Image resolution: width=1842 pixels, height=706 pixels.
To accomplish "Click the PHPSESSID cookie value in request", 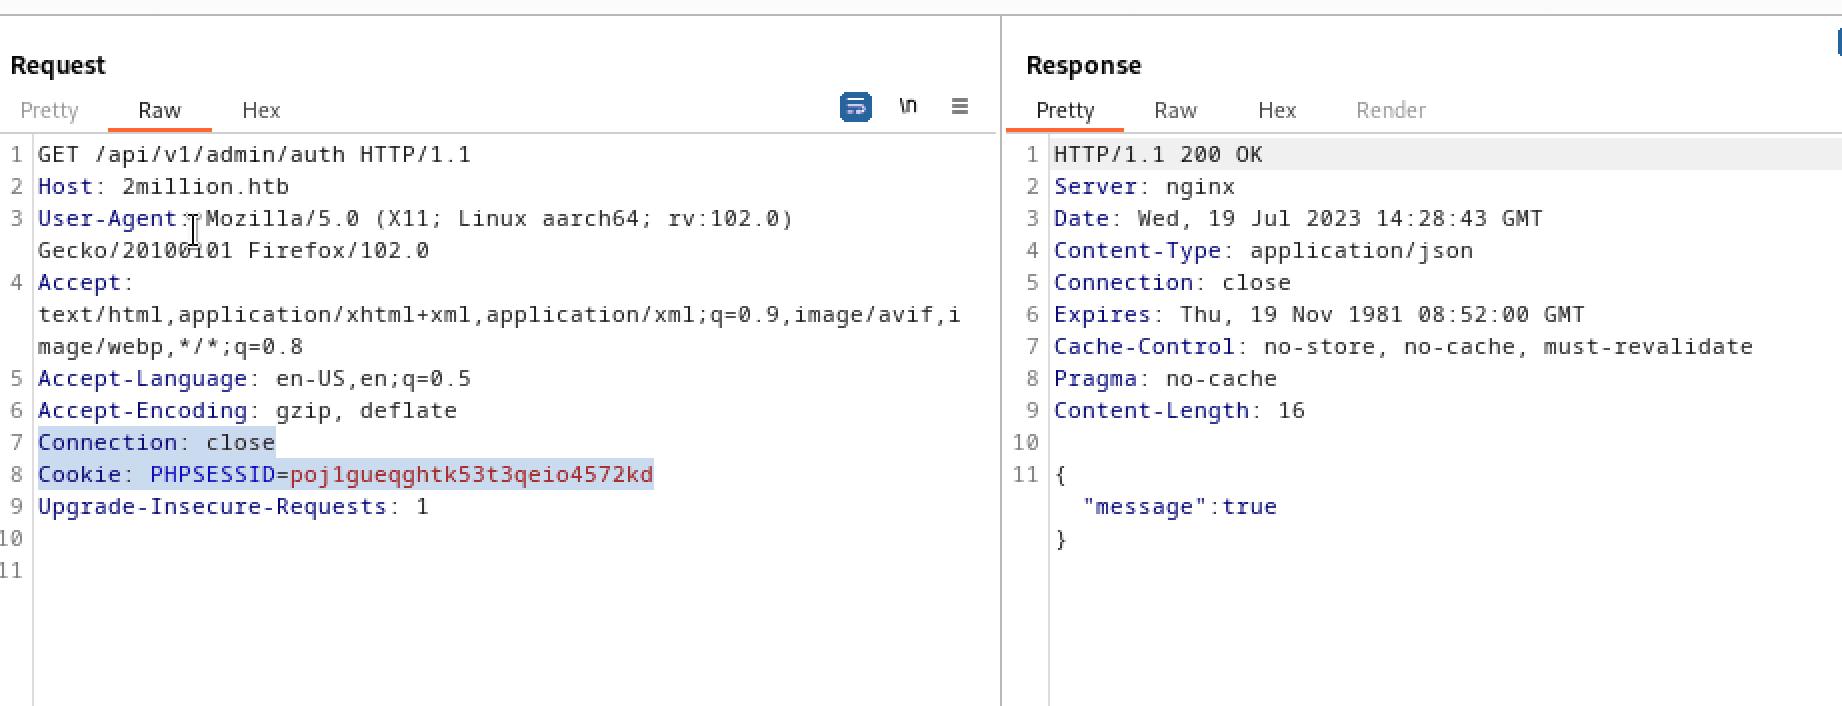I will pyautogui.click(x=471, y=474).
